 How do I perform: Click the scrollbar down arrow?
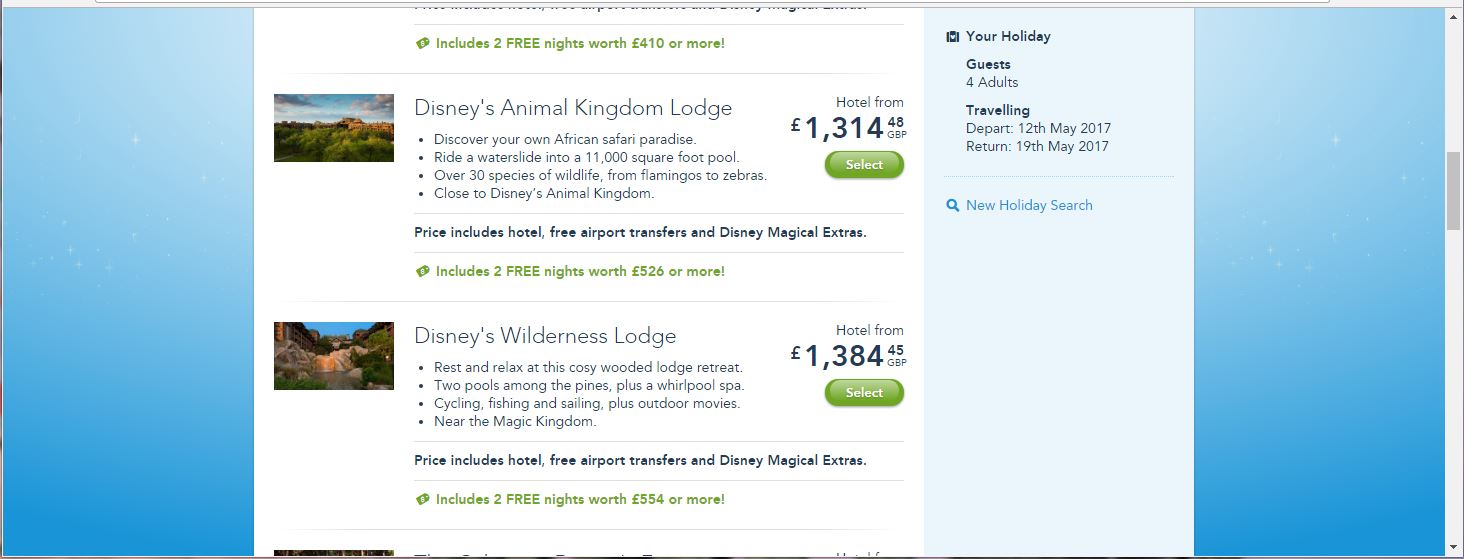pyautogui.click(x=1454, y=548)
